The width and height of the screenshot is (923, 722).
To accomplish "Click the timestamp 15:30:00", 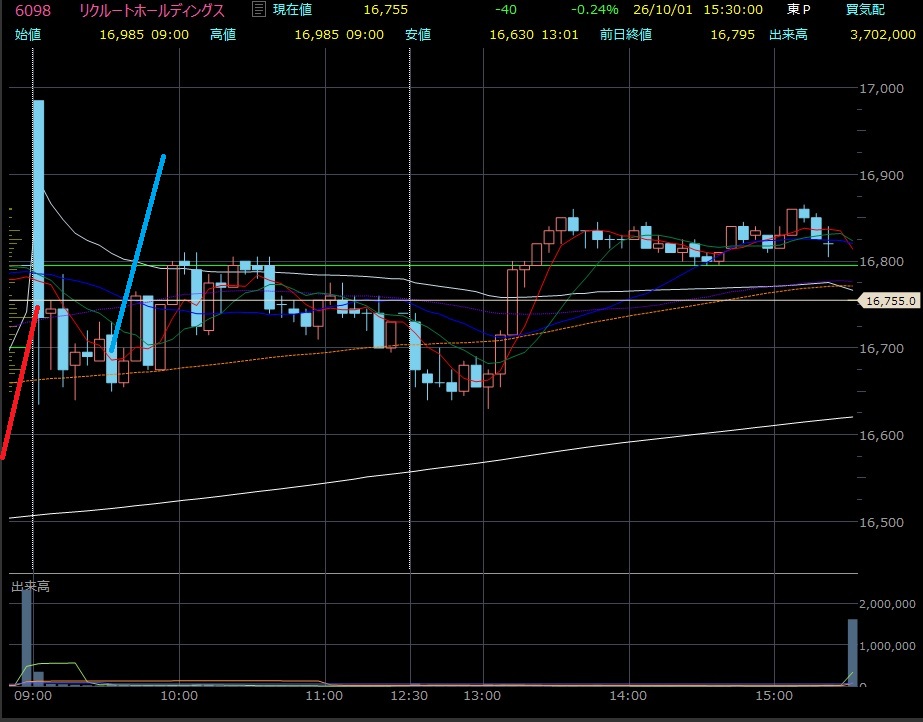I will pos(733,10).
